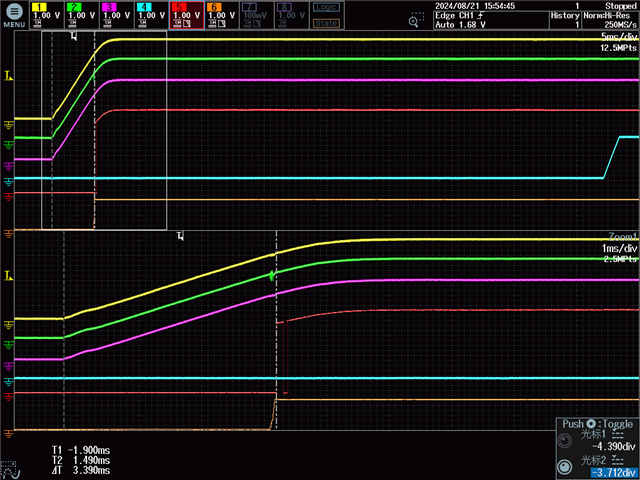Click yellow trigger level marker in main window
The height and width of the screenshot is (480, 640).
pyautogui.click(x=8, y=76)
